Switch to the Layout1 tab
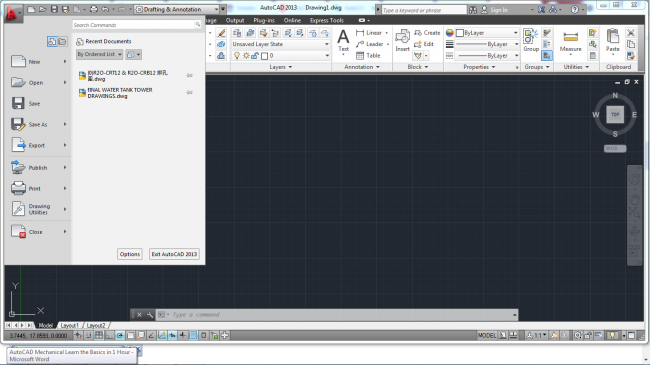Image resolution: width=650 pixels, height=365 pixels. tap(69, 326)
